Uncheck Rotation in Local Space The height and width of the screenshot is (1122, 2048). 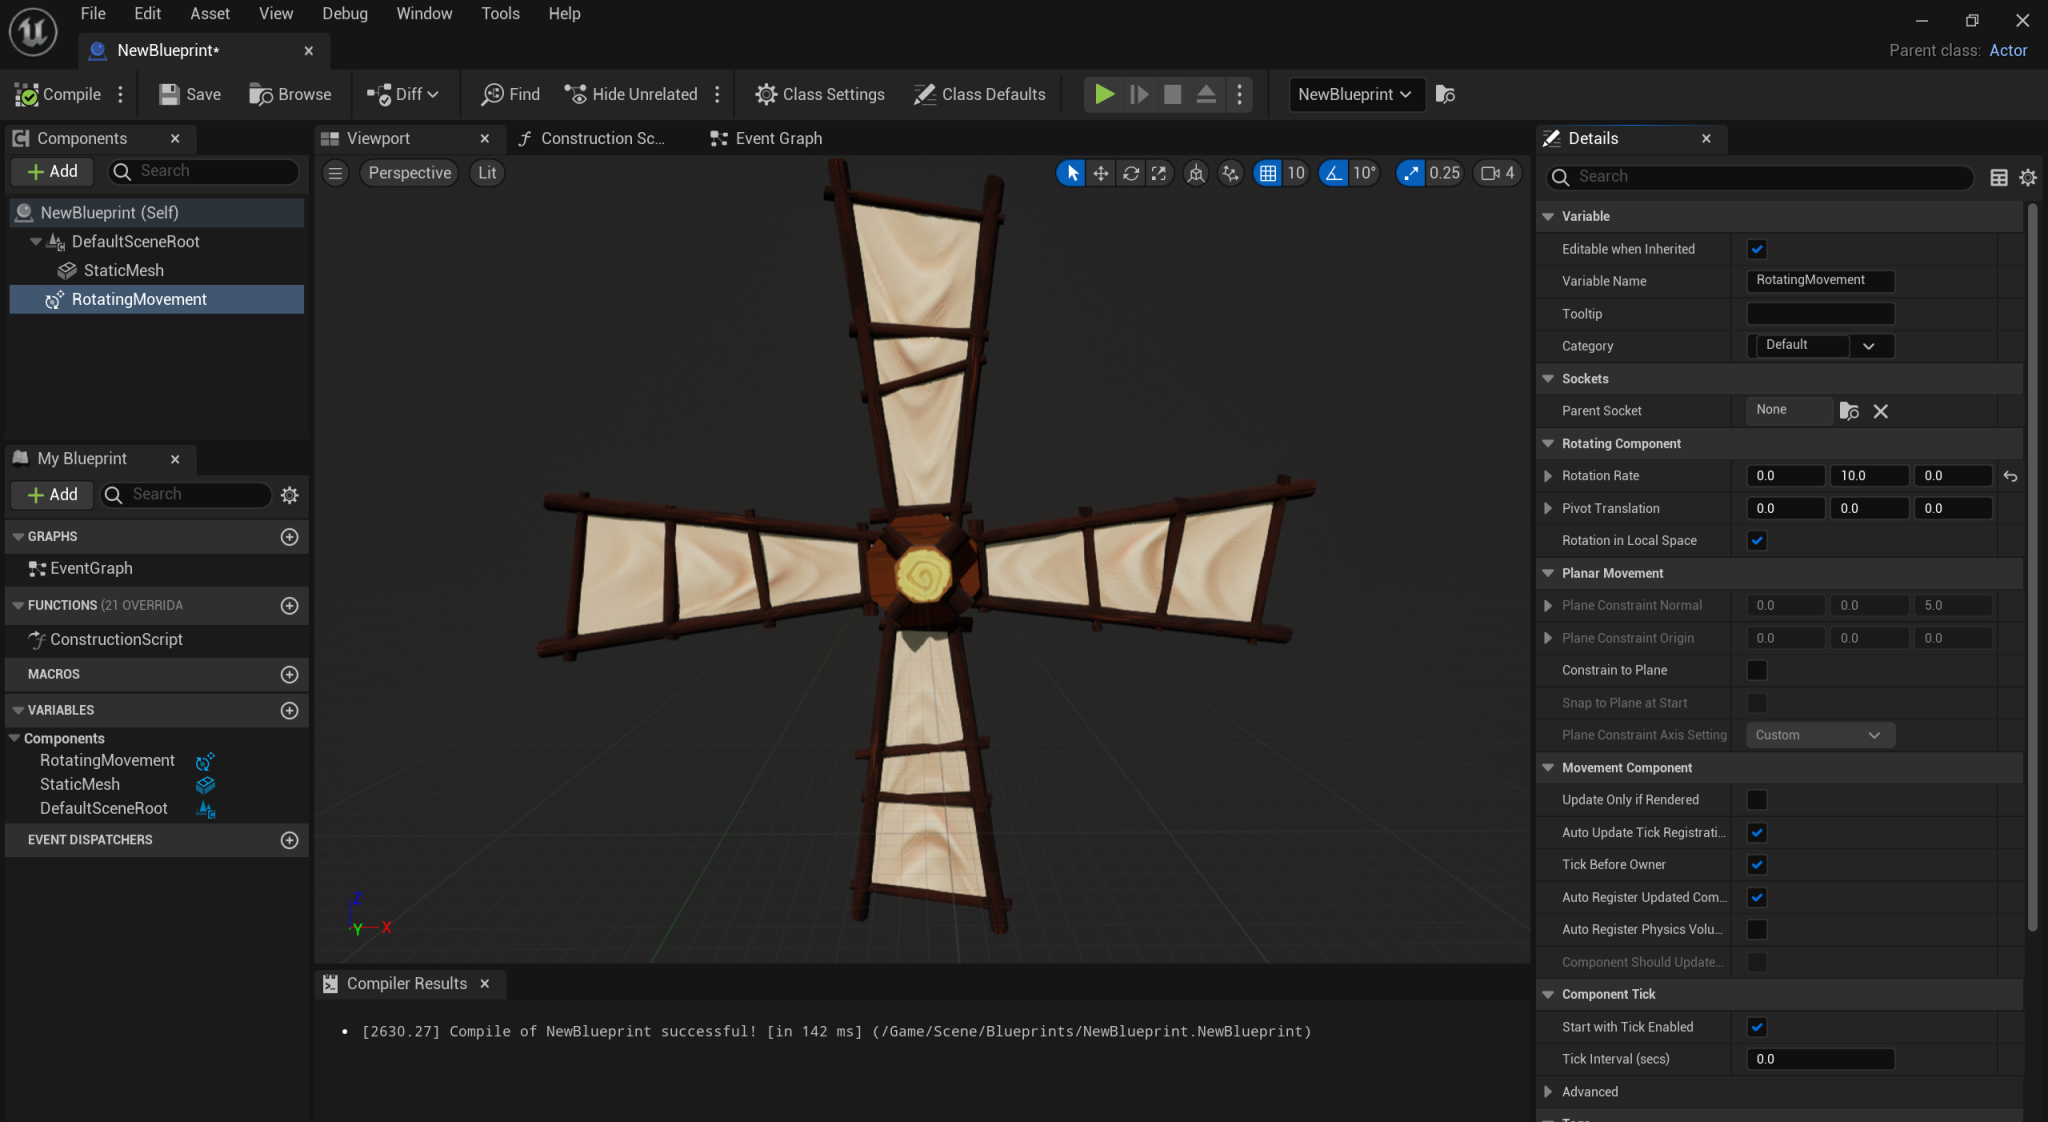pos(1756,541)
